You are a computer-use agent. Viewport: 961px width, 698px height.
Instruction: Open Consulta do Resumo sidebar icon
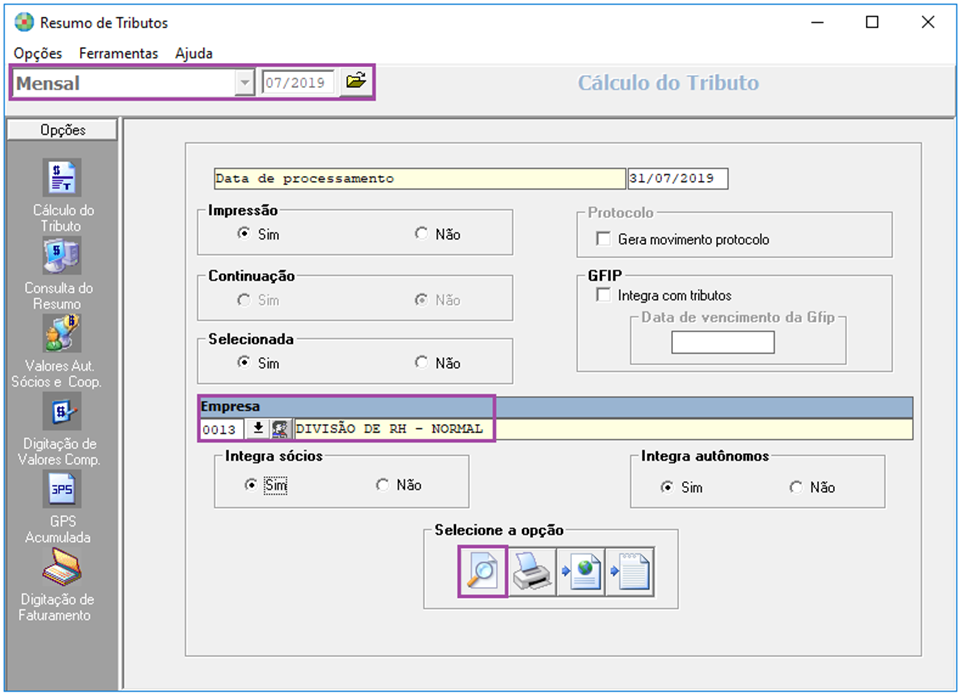point(62,256)
